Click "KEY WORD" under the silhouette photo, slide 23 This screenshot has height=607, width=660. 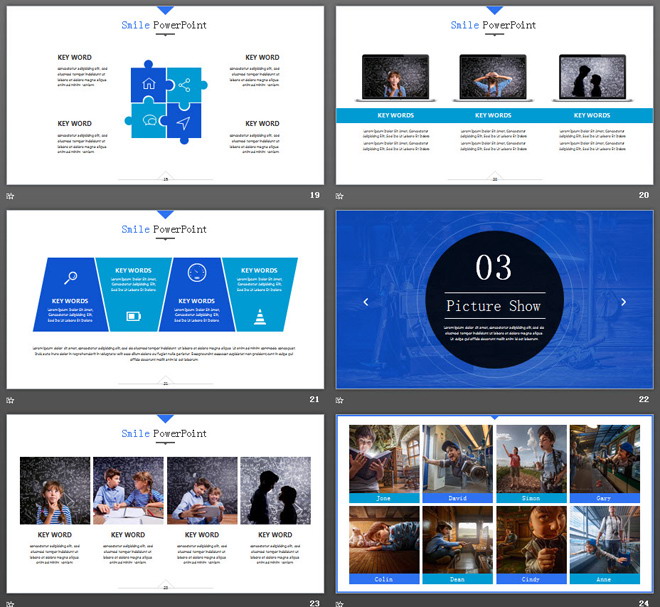click(x=275, y=535)
